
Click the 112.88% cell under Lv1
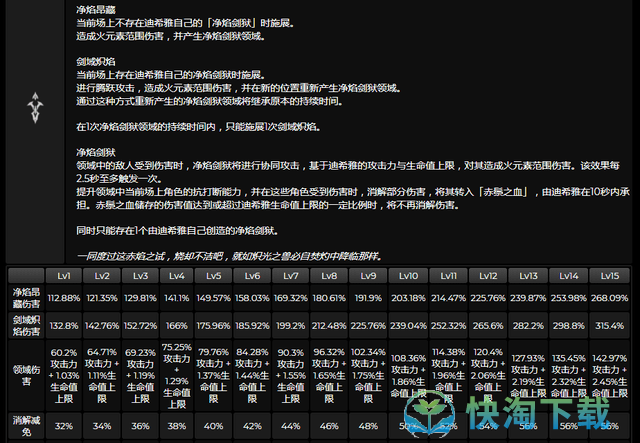pyautogui.click(x=64, y=297)
